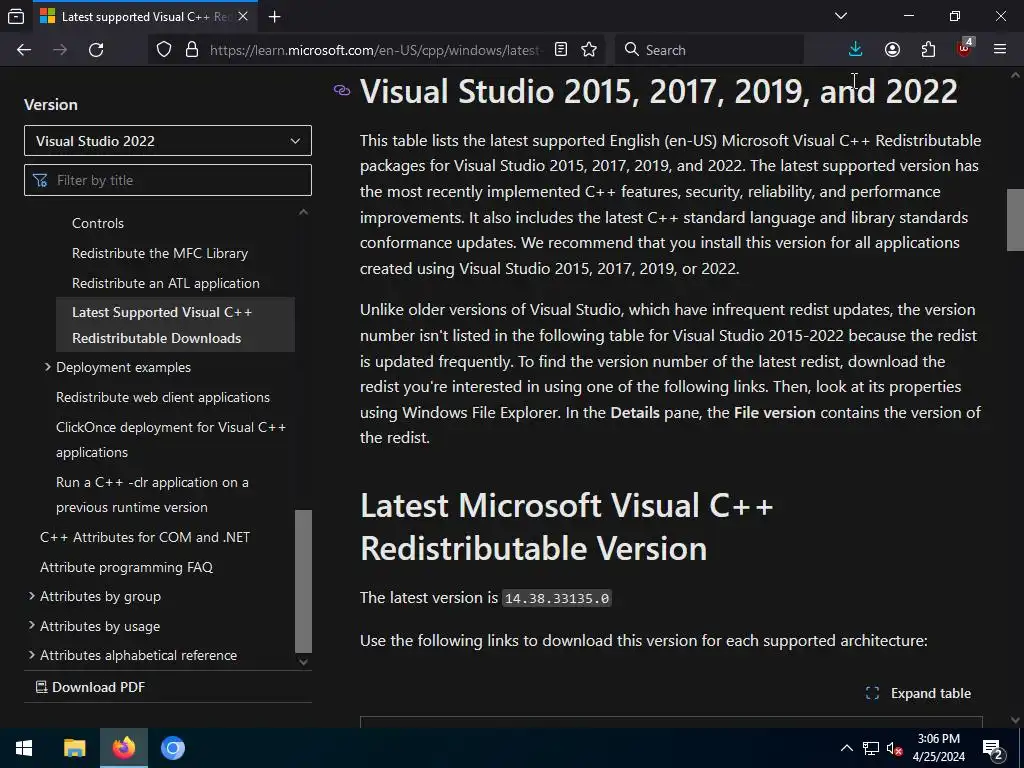Click the Download PDF button
Screen dimensions: 1024x768
[91, 687]
